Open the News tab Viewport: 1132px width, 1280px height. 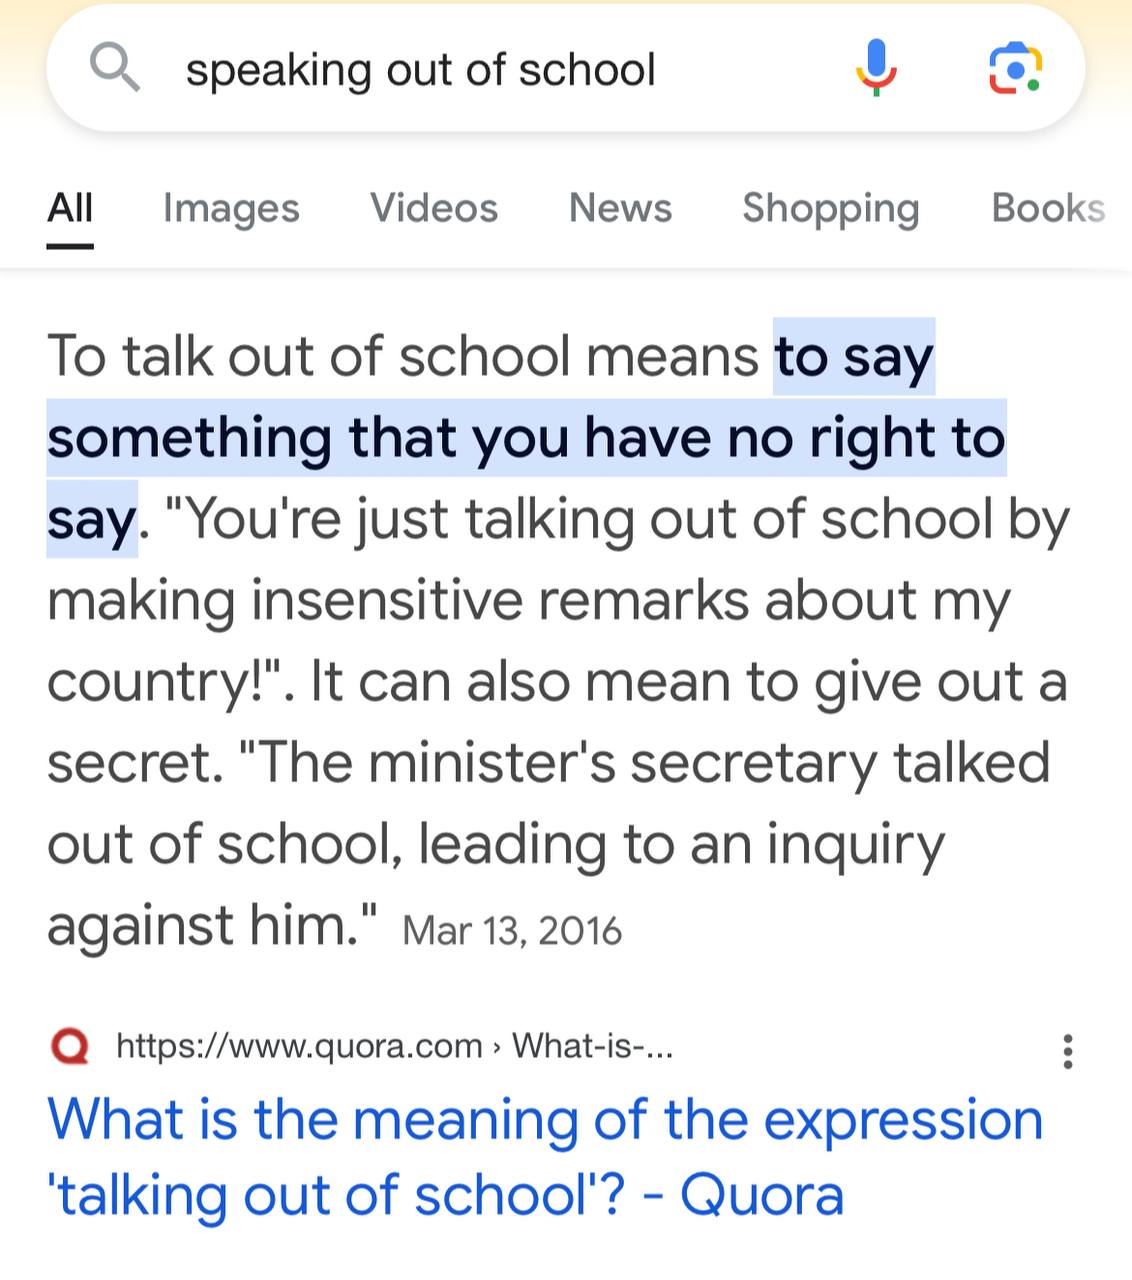pyautogui.click(x=620, y=208)
